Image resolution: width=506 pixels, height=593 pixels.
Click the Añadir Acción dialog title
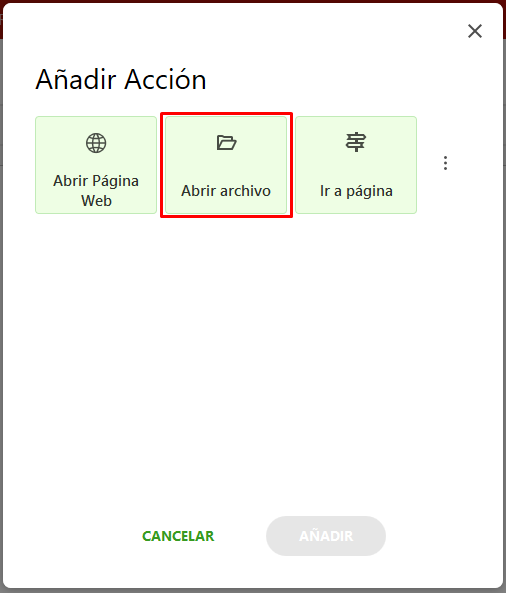point(121,79)
